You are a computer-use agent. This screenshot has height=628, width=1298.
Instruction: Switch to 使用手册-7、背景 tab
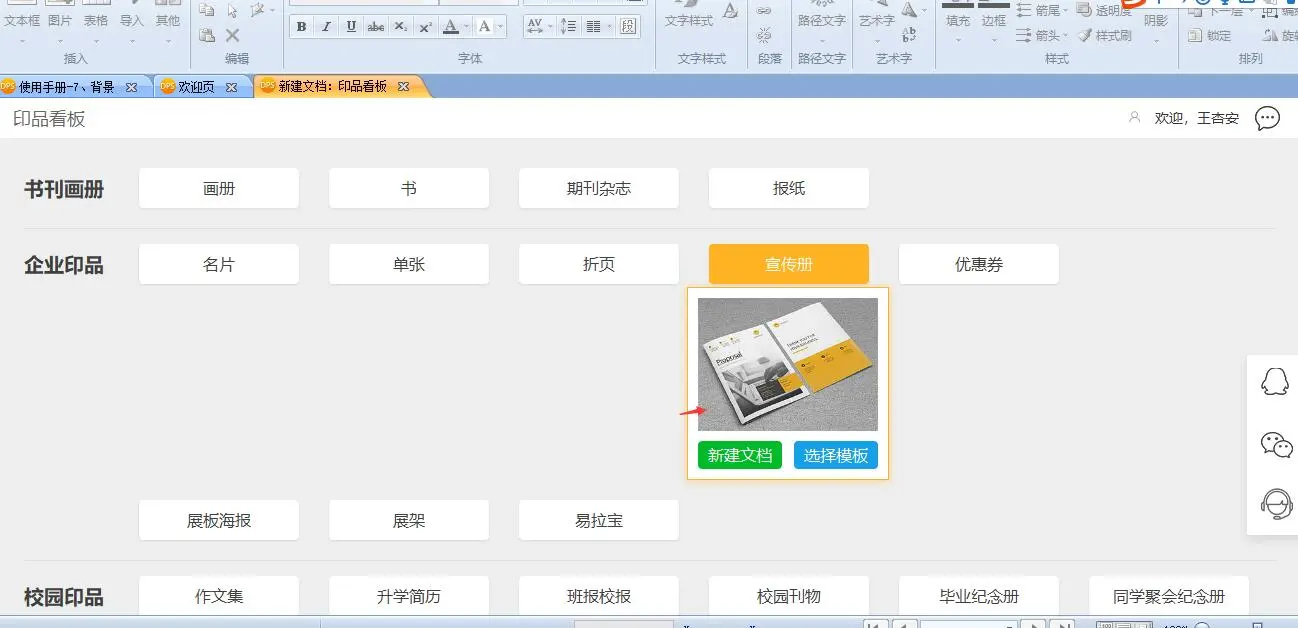(x=67, y=87)
